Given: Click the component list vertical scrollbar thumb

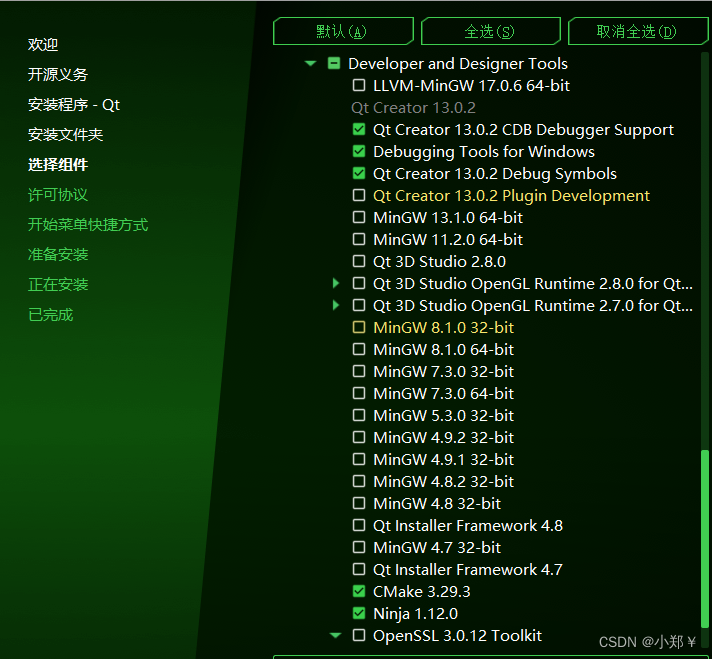Looking at the screenshot, I should (x=705, y=539).
